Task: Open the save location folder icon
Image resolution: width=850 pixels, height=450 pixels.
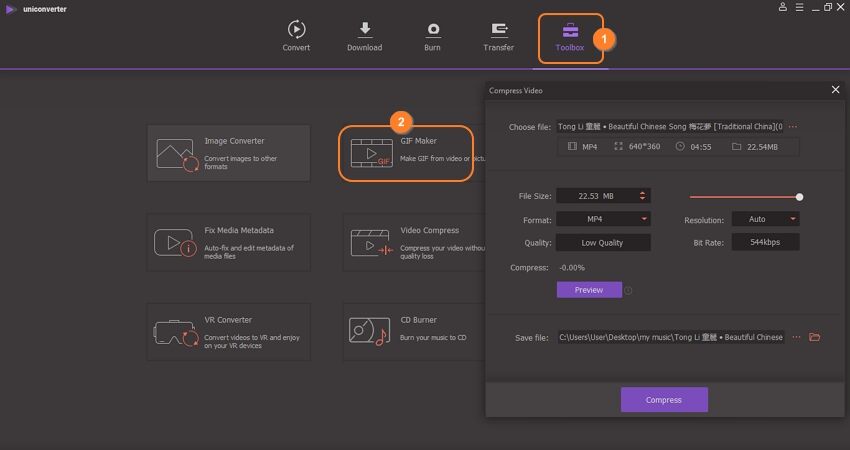Action: coord(814,338)
